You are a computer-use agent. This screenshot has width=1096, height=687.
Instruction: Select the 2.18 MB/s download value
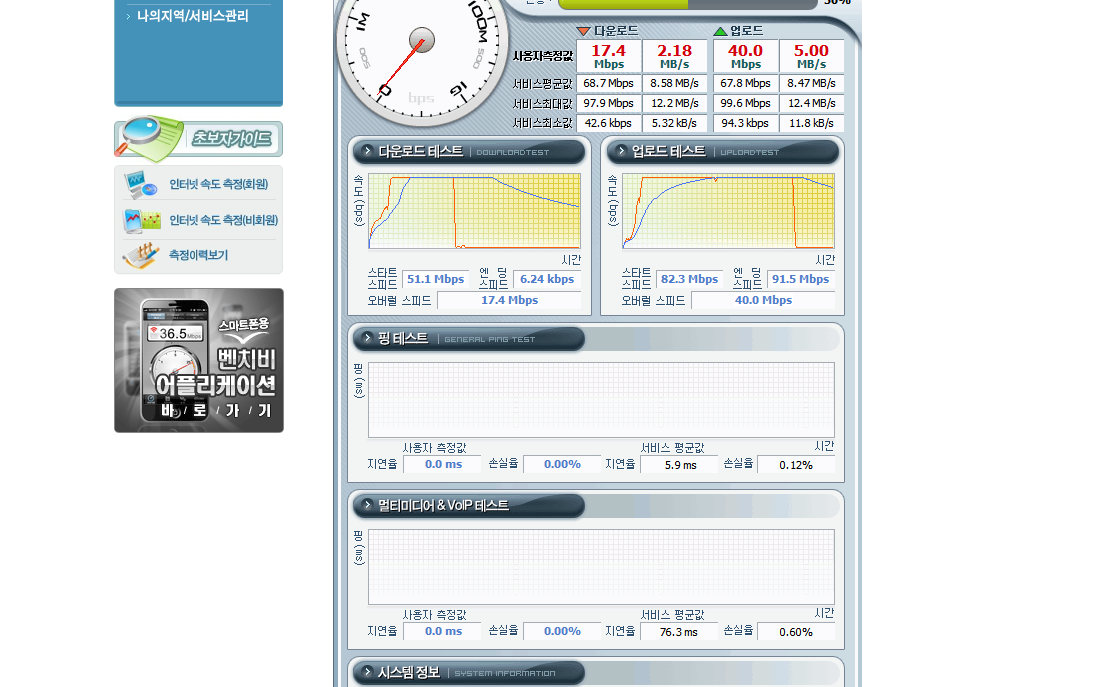tap(675, 56)
